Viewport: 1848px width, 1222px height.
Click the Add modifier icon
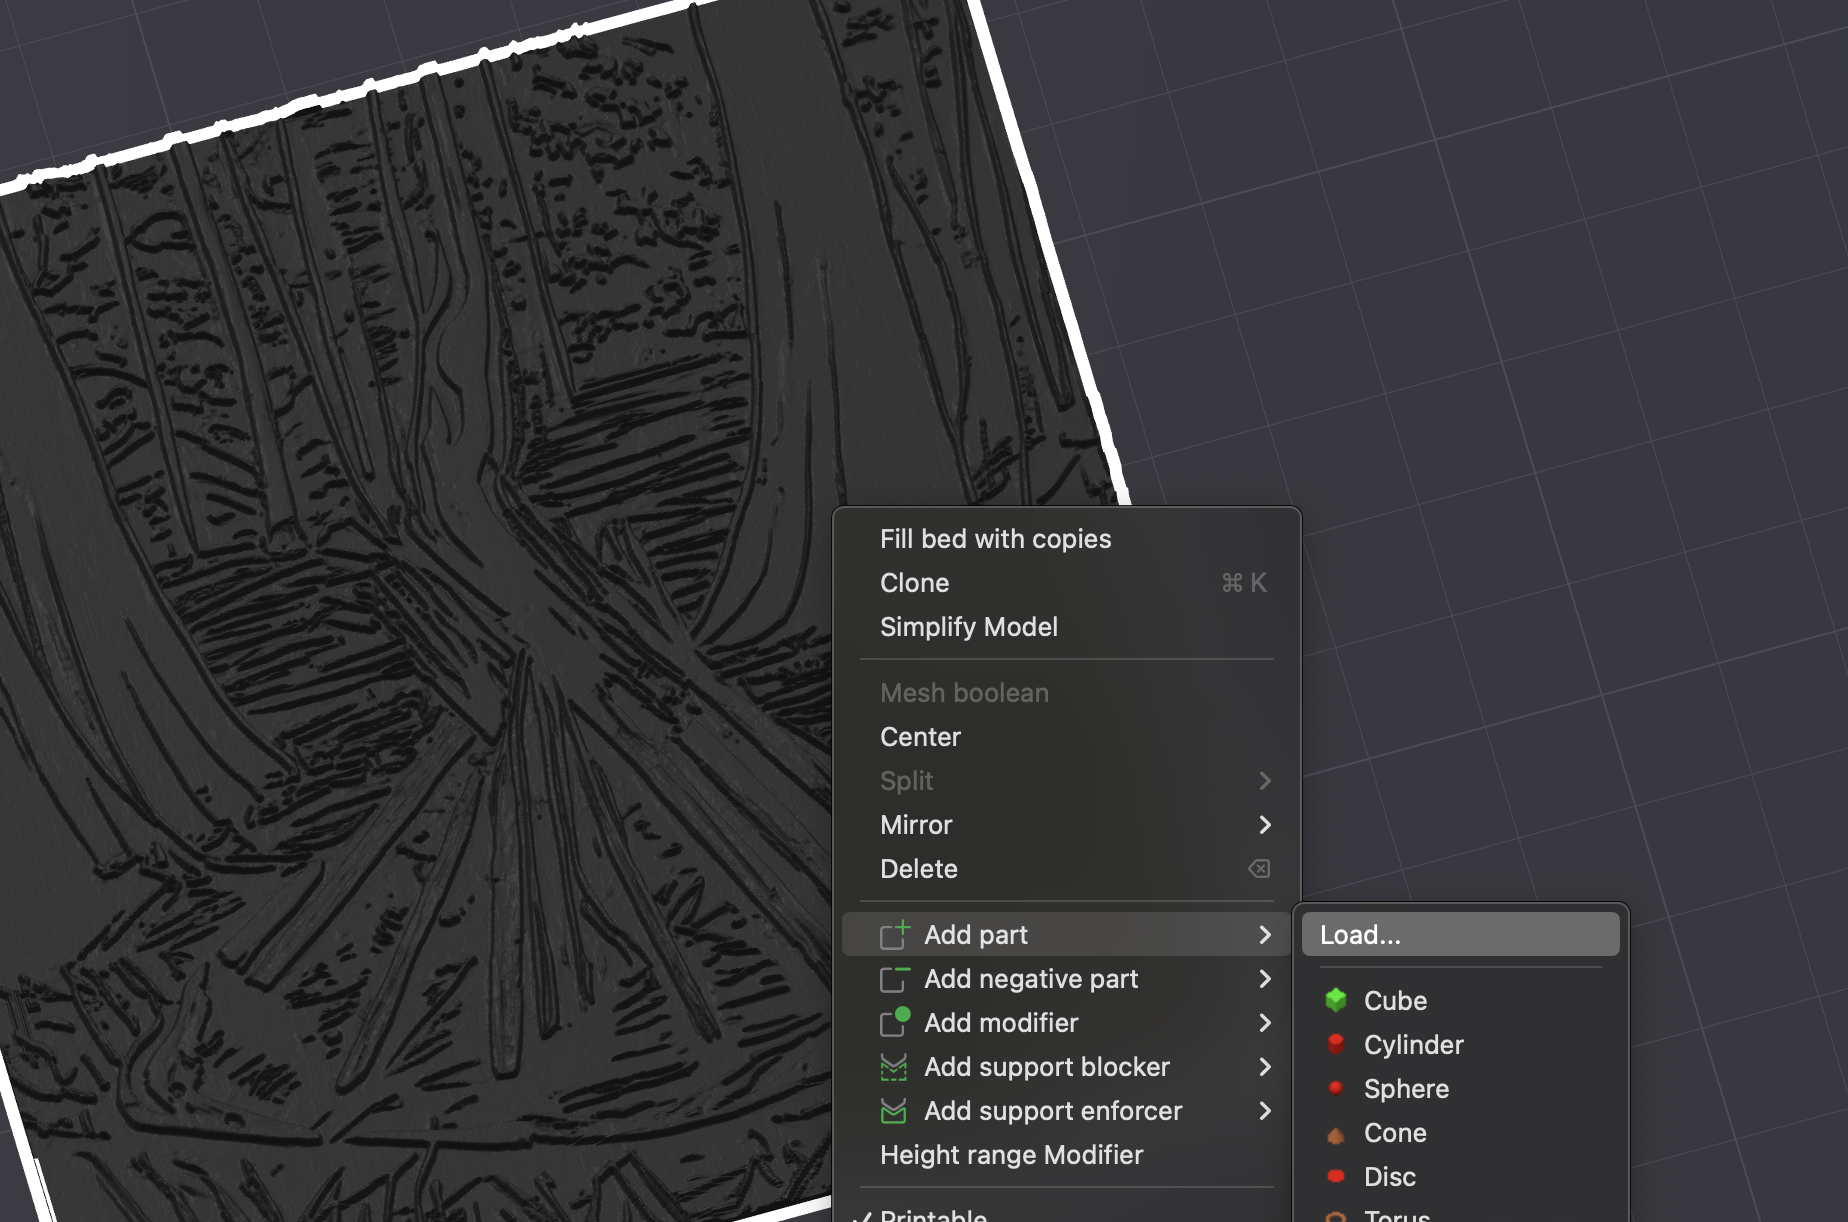coord(895,1022)
